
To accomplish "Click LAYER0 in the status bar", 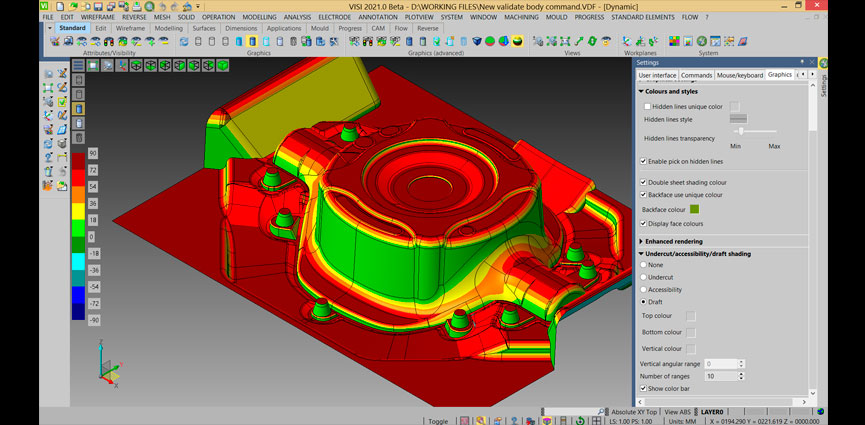I will (x=712, y=412).
